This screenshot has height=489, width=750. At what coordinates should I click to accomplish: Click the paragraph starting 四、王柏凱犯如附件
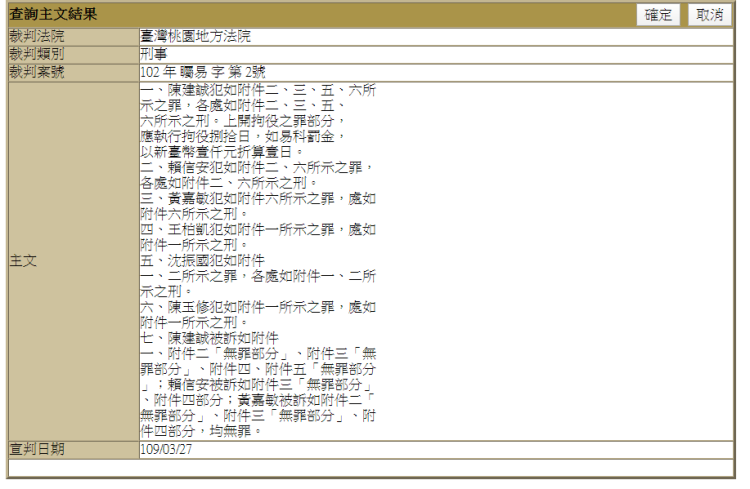pyautogui.click(x=258, y=236)
